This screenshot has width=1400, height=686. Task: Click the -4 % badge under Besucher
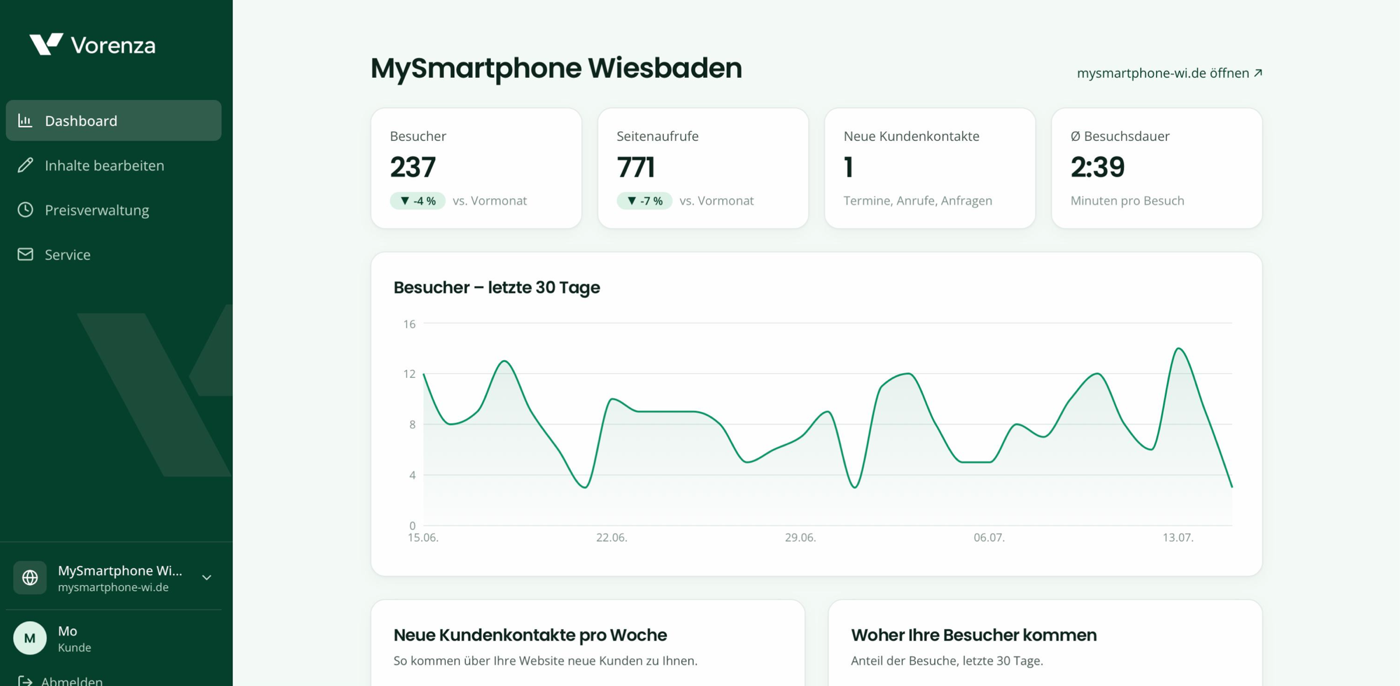point(418,201)
